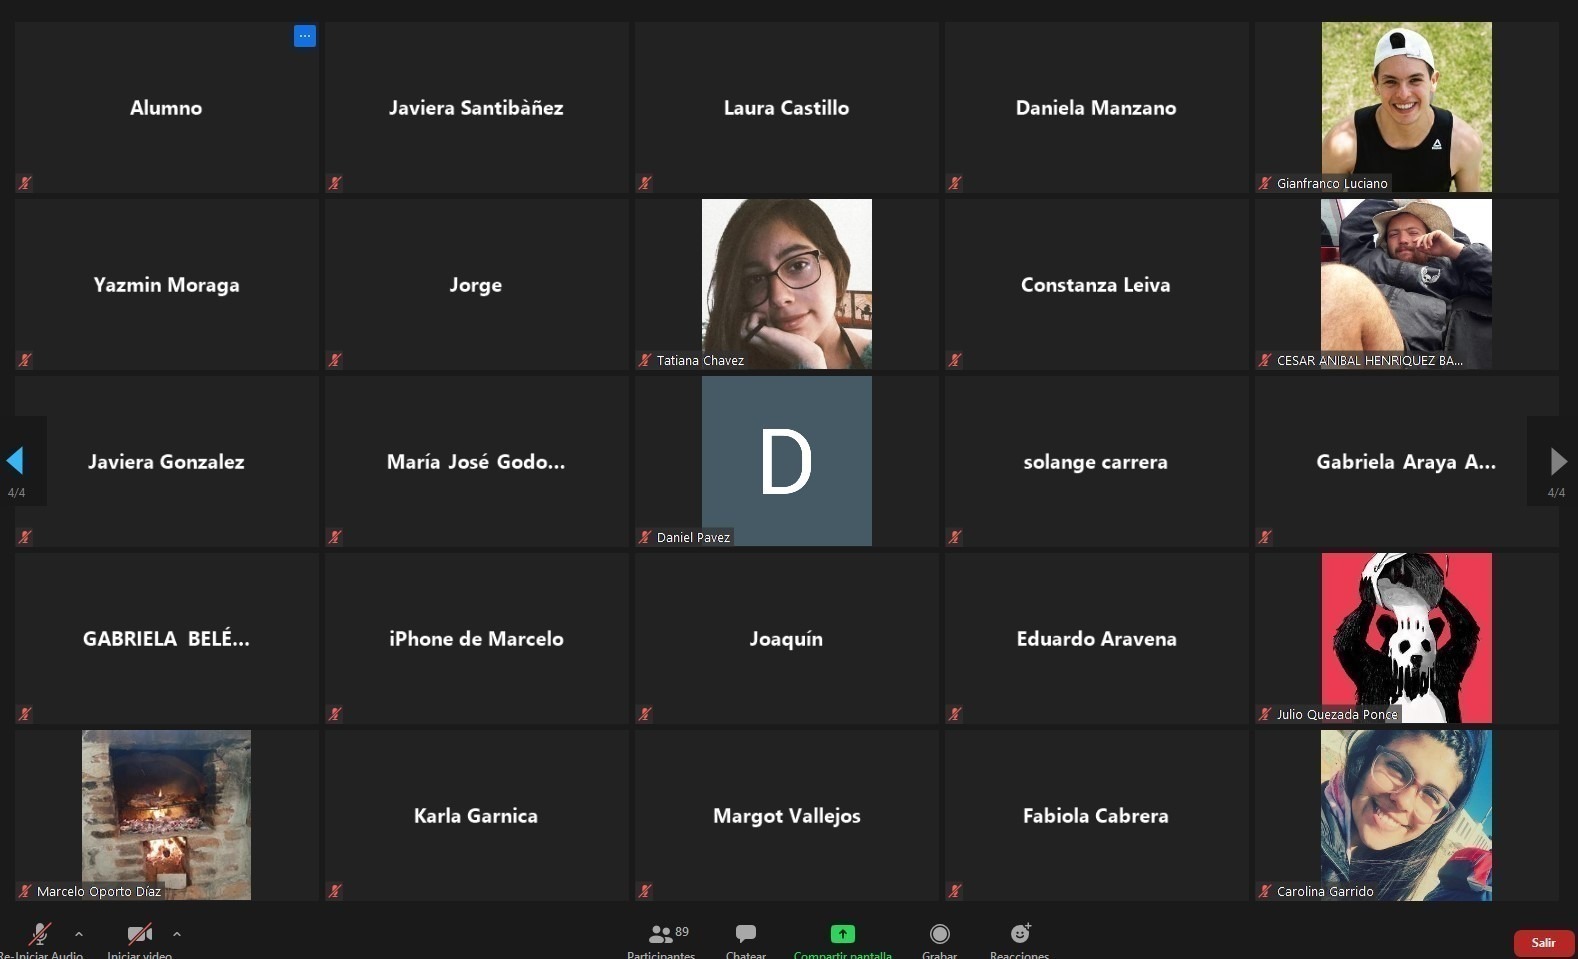Unmute the microphone in the toolbar
This screenshot has width=1578, height=959.
tap(40, 934)
